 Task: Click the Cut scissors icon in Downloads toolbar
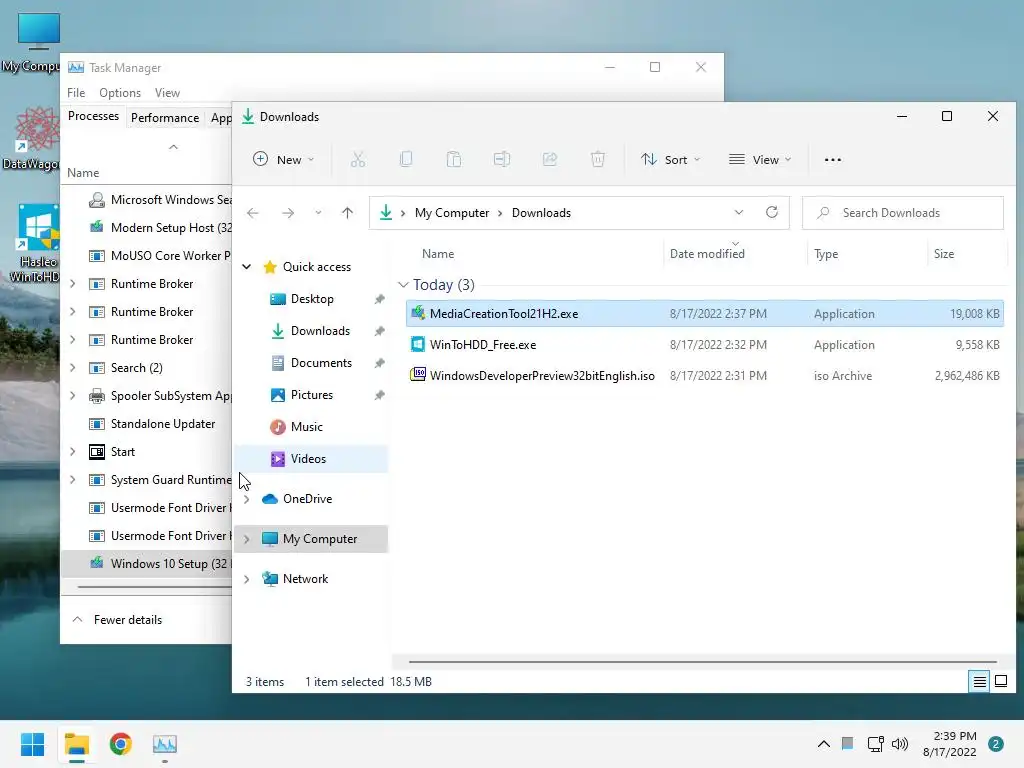tap(358, 159)
